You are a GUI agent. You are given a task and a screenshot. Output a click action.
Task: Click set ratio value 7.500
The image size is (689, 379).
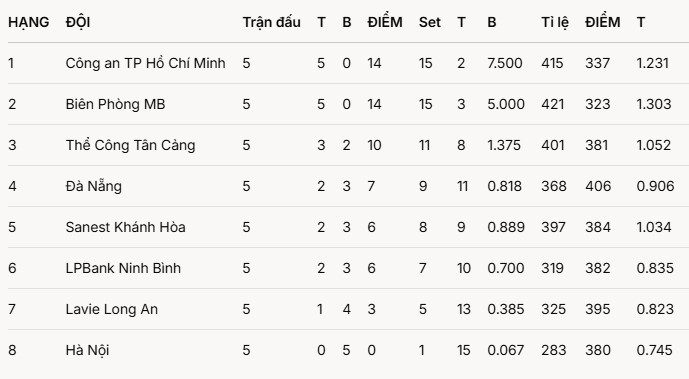click(x=504, y=63)
